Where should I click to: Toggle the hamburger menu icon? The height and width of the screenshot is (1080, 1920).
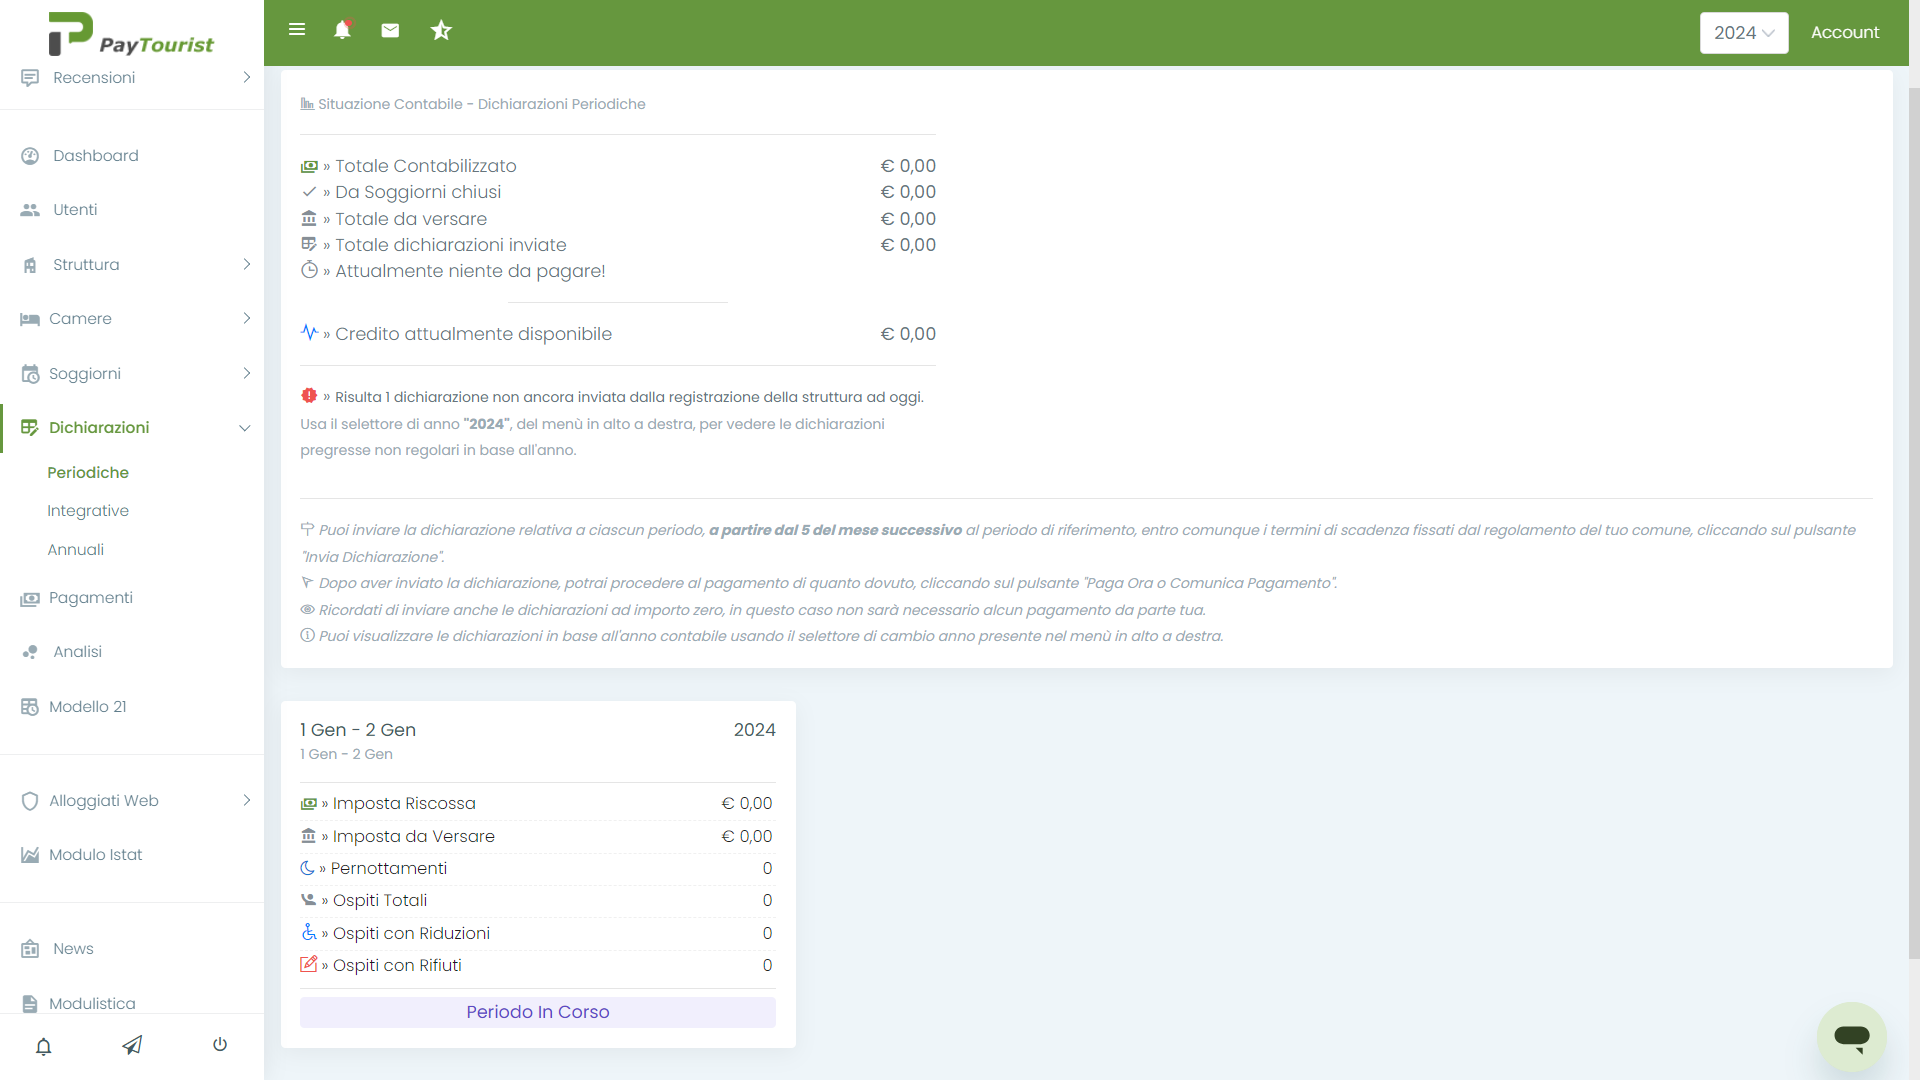point(297,30)
